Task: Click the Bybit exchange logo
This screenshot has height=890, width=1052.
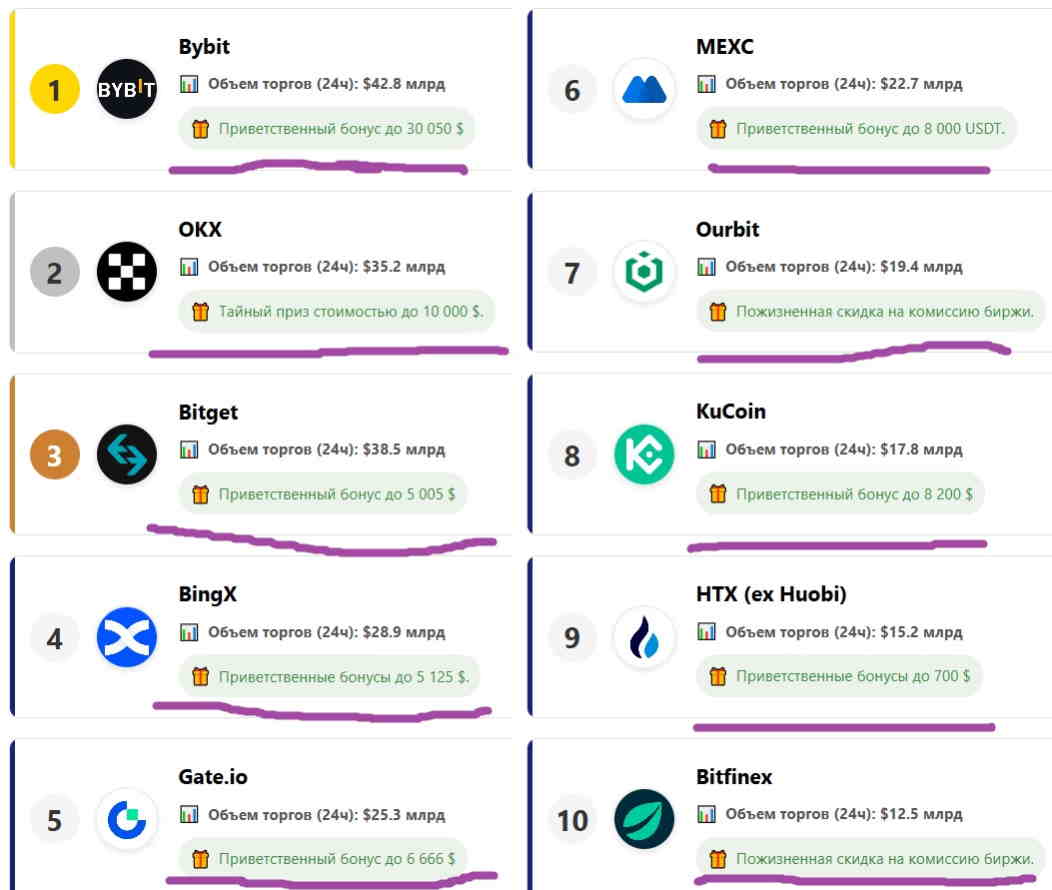Action: pos(127,90)
